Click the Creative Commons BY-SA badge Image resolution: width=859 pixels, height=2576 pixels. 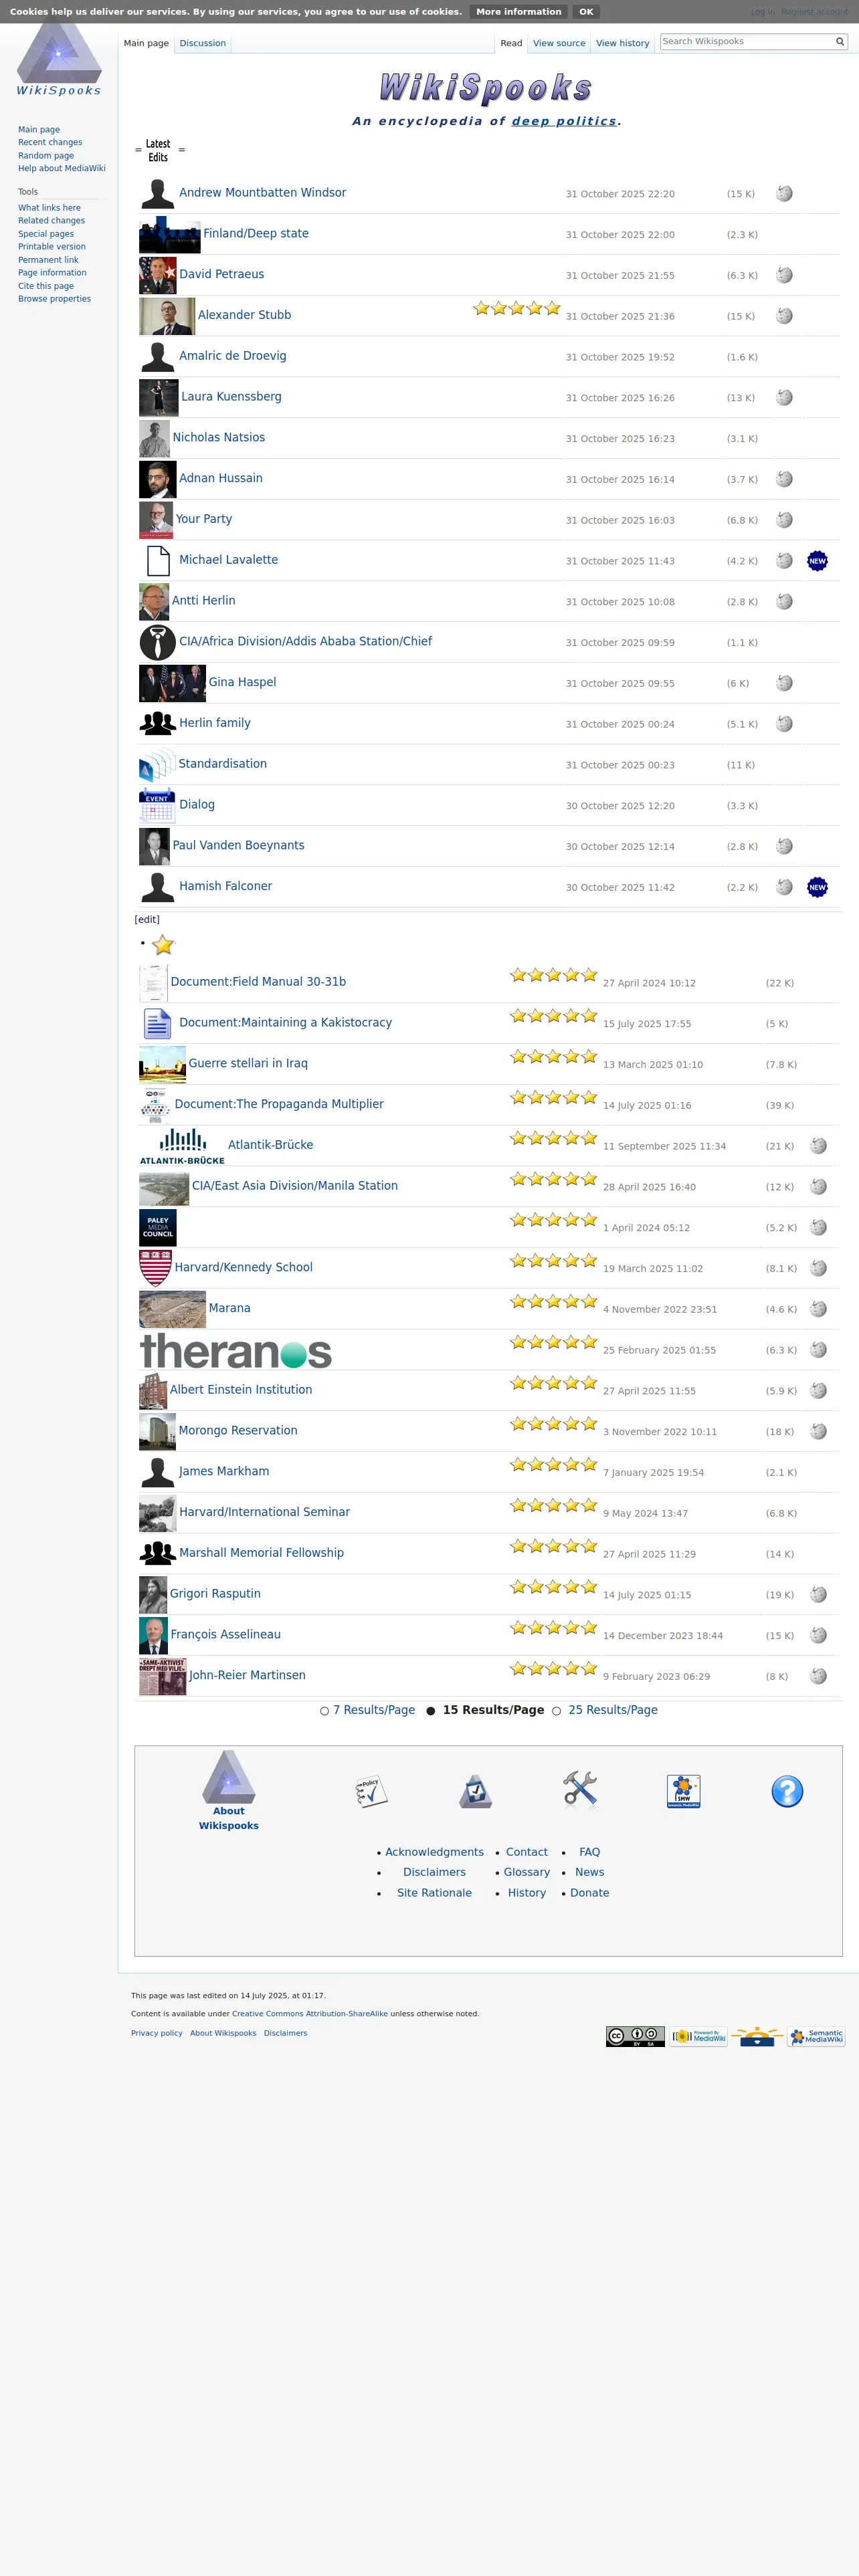(x=635, y=2036)
